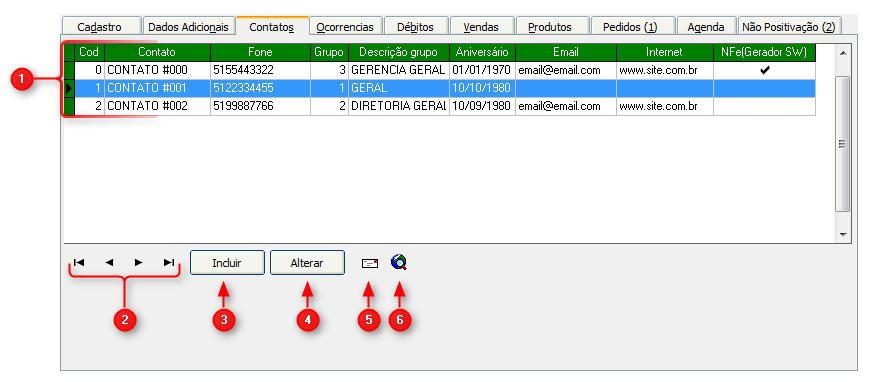Switch to the Agenda tab
The width and height of the screenshot is (869, 382).
pos(706,27)
